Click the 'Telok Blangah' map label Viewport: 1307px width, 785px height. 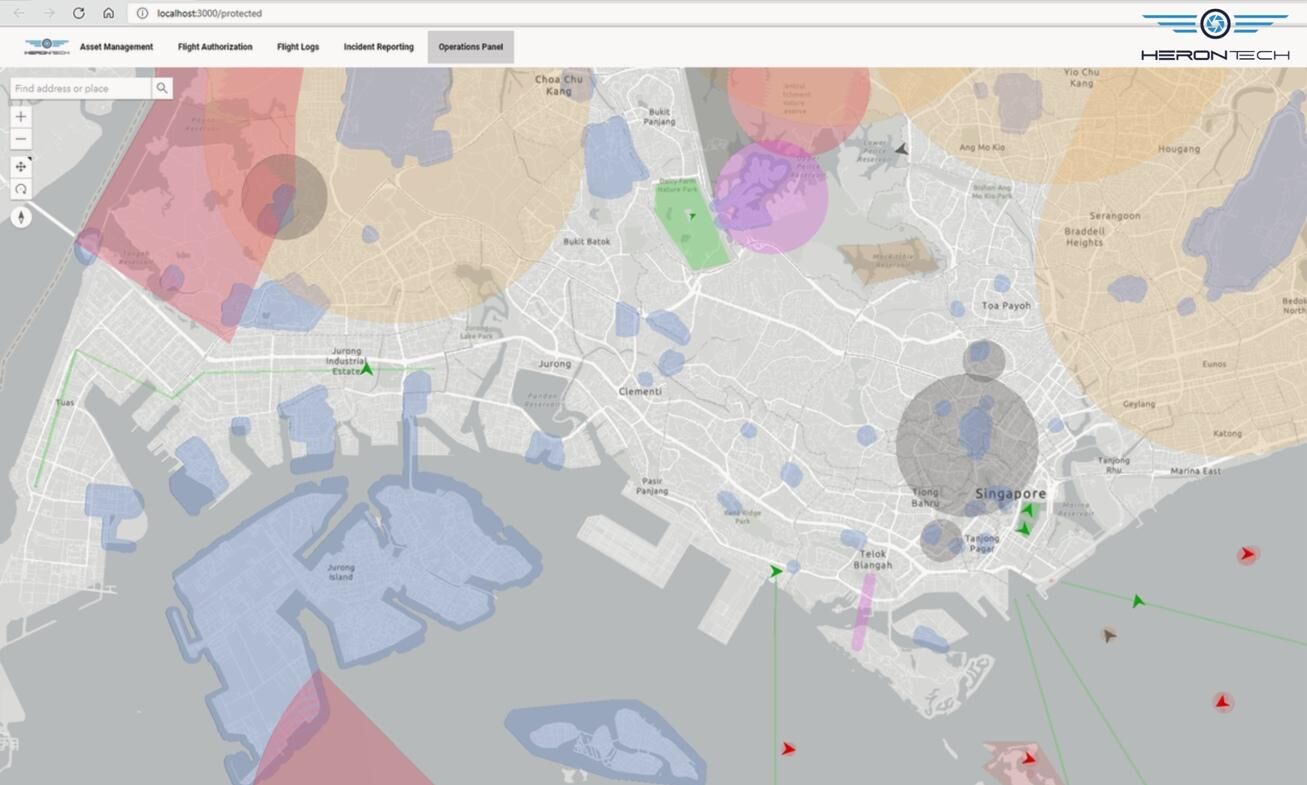pyautogui.click(x=872, y=559)
